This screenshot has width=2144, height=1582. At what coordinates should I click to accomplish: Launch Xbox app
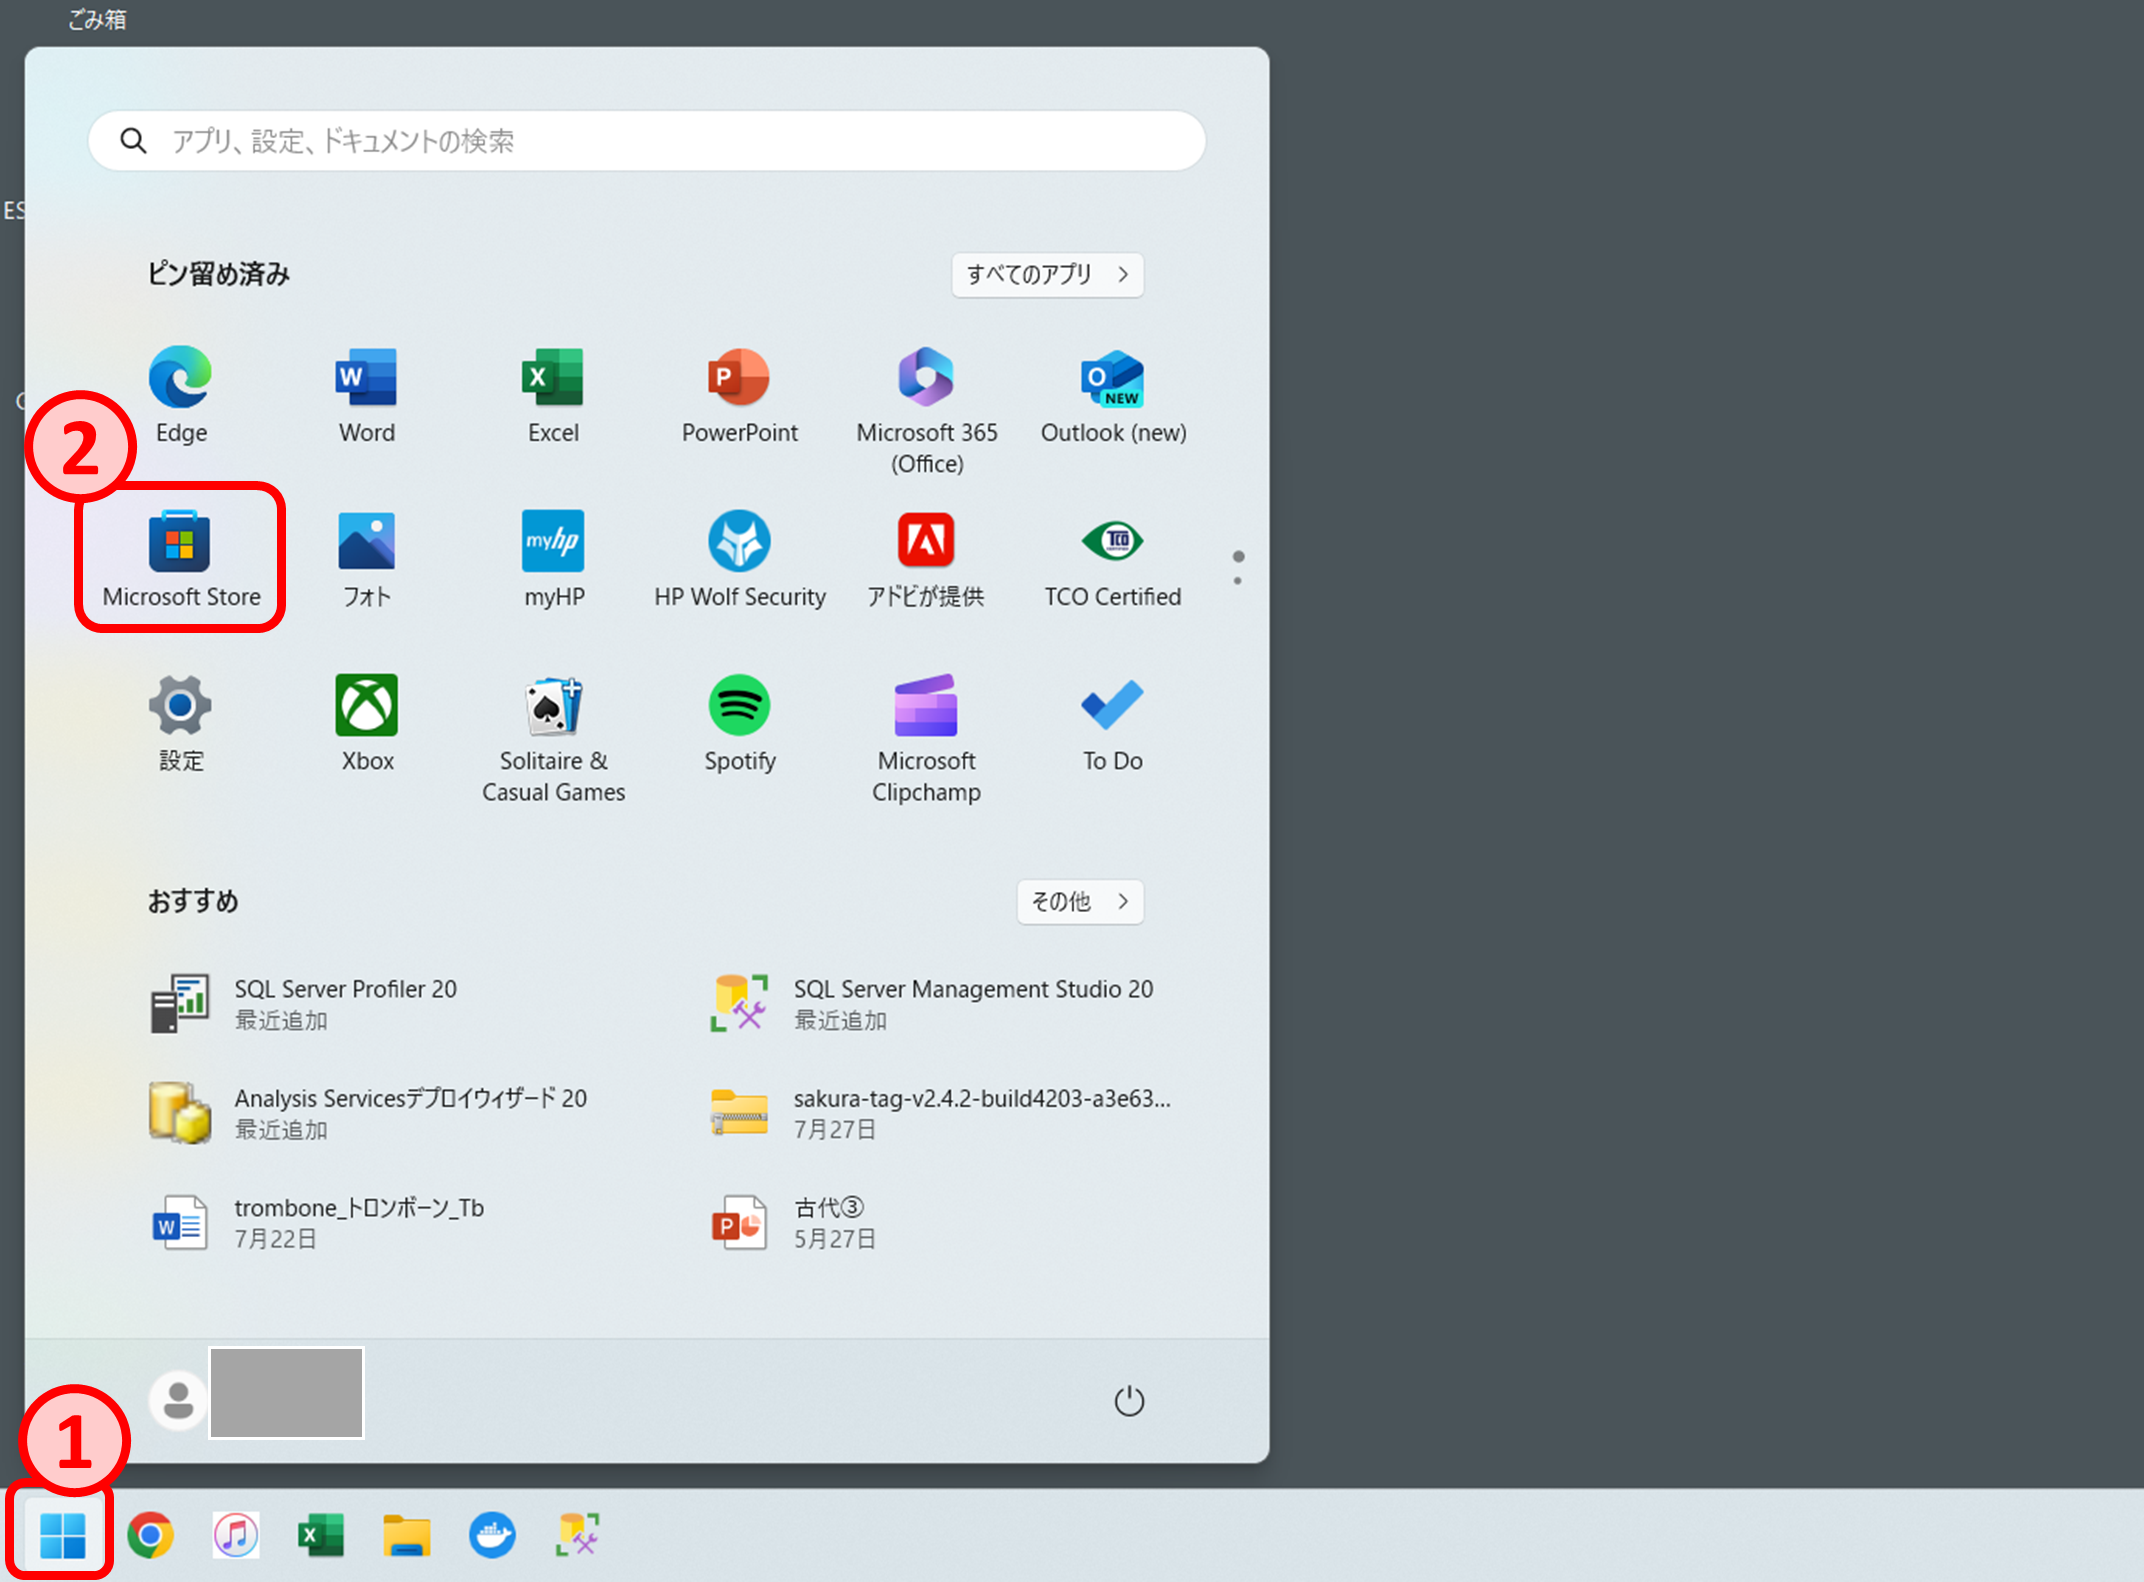[x=367, y=723]
